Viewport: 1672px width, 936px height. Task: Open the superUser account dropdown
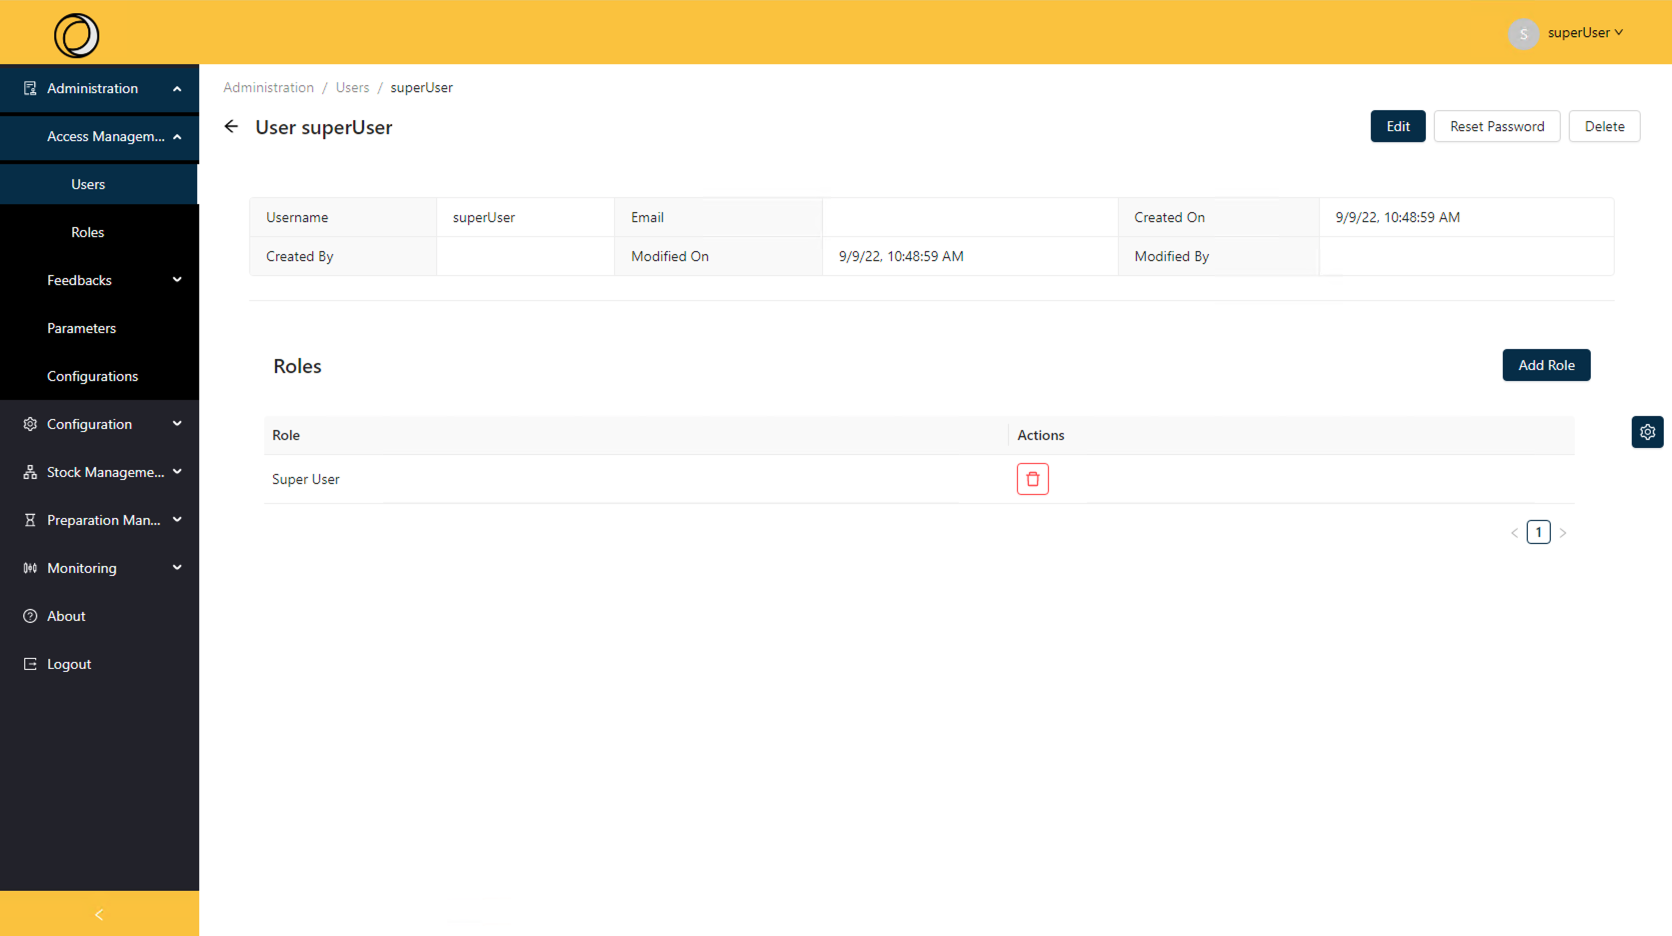coord(1585,33)
